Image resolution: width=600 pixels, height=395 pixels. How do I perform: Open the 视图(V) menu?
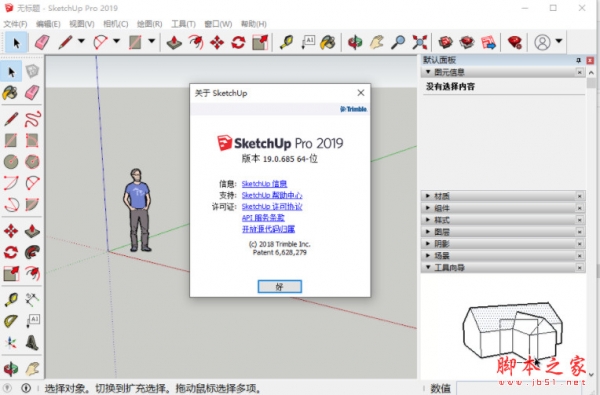(82, 24)
